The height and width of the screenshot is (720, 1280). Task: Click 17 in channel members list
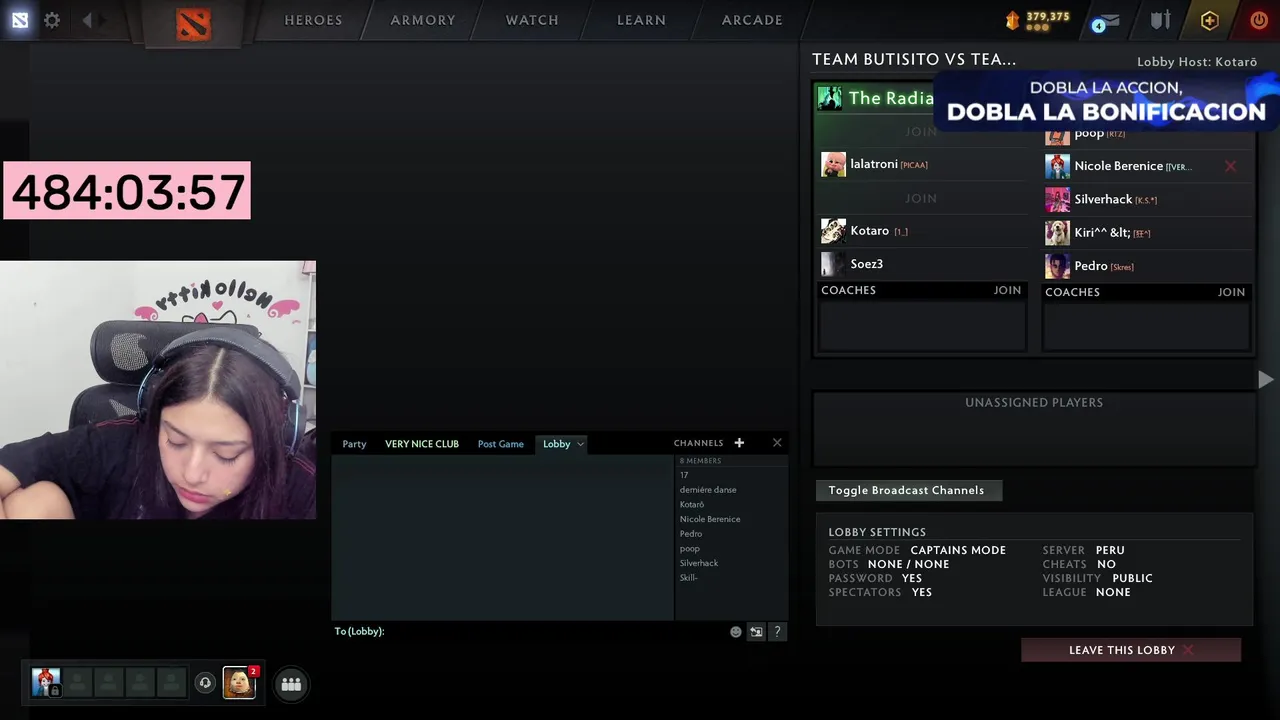[x=684, y=475]
